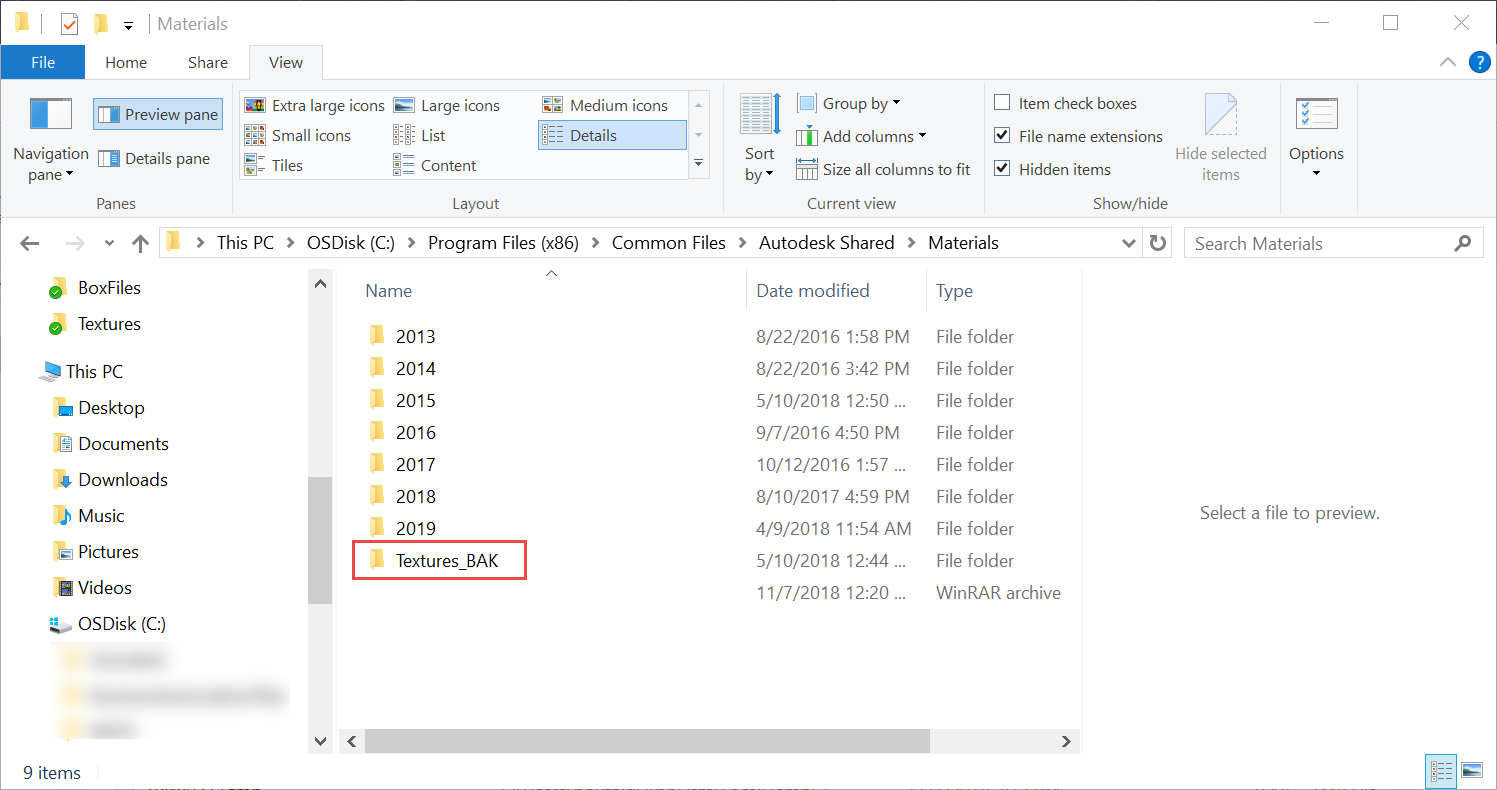Open Documents in navigation pane
This screenshot has width=1497, height=790.
click(123, 444)
